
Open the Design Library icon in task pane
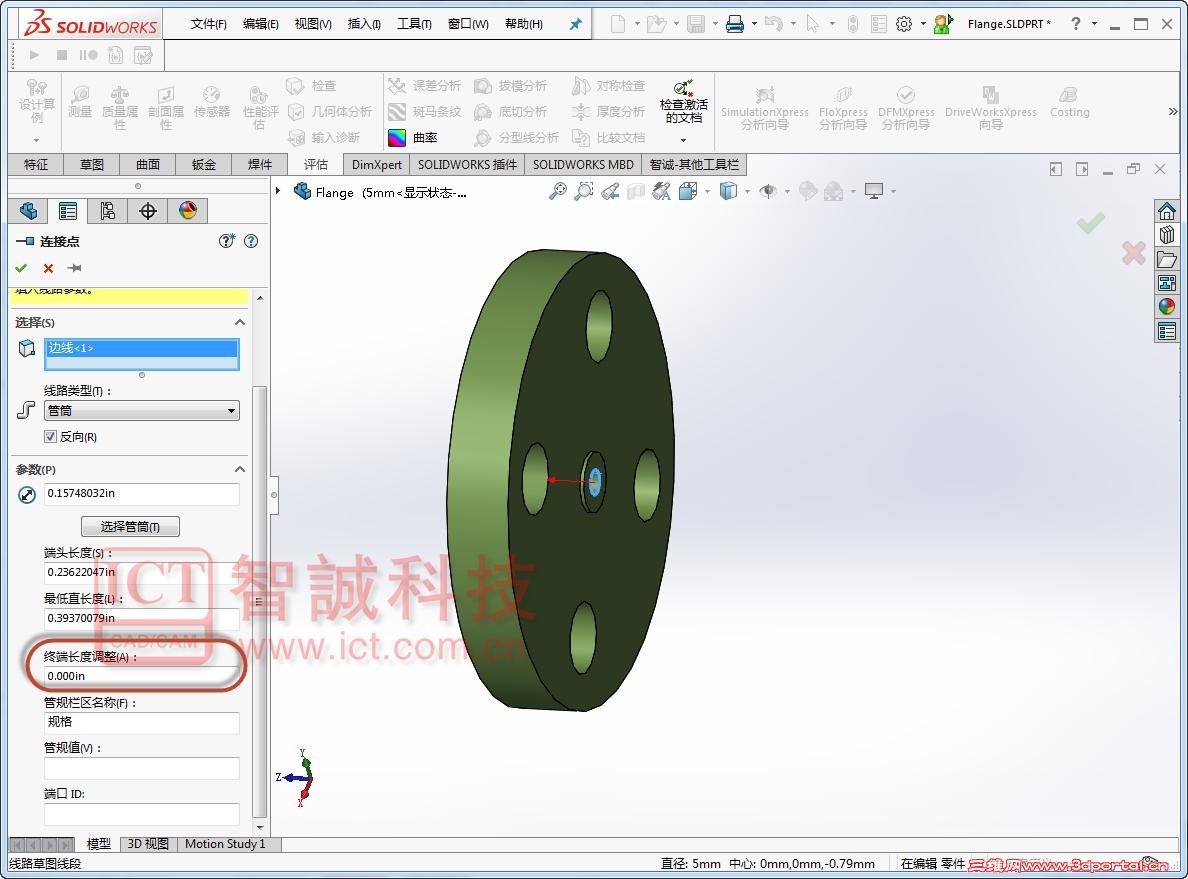pos(1167,235)
